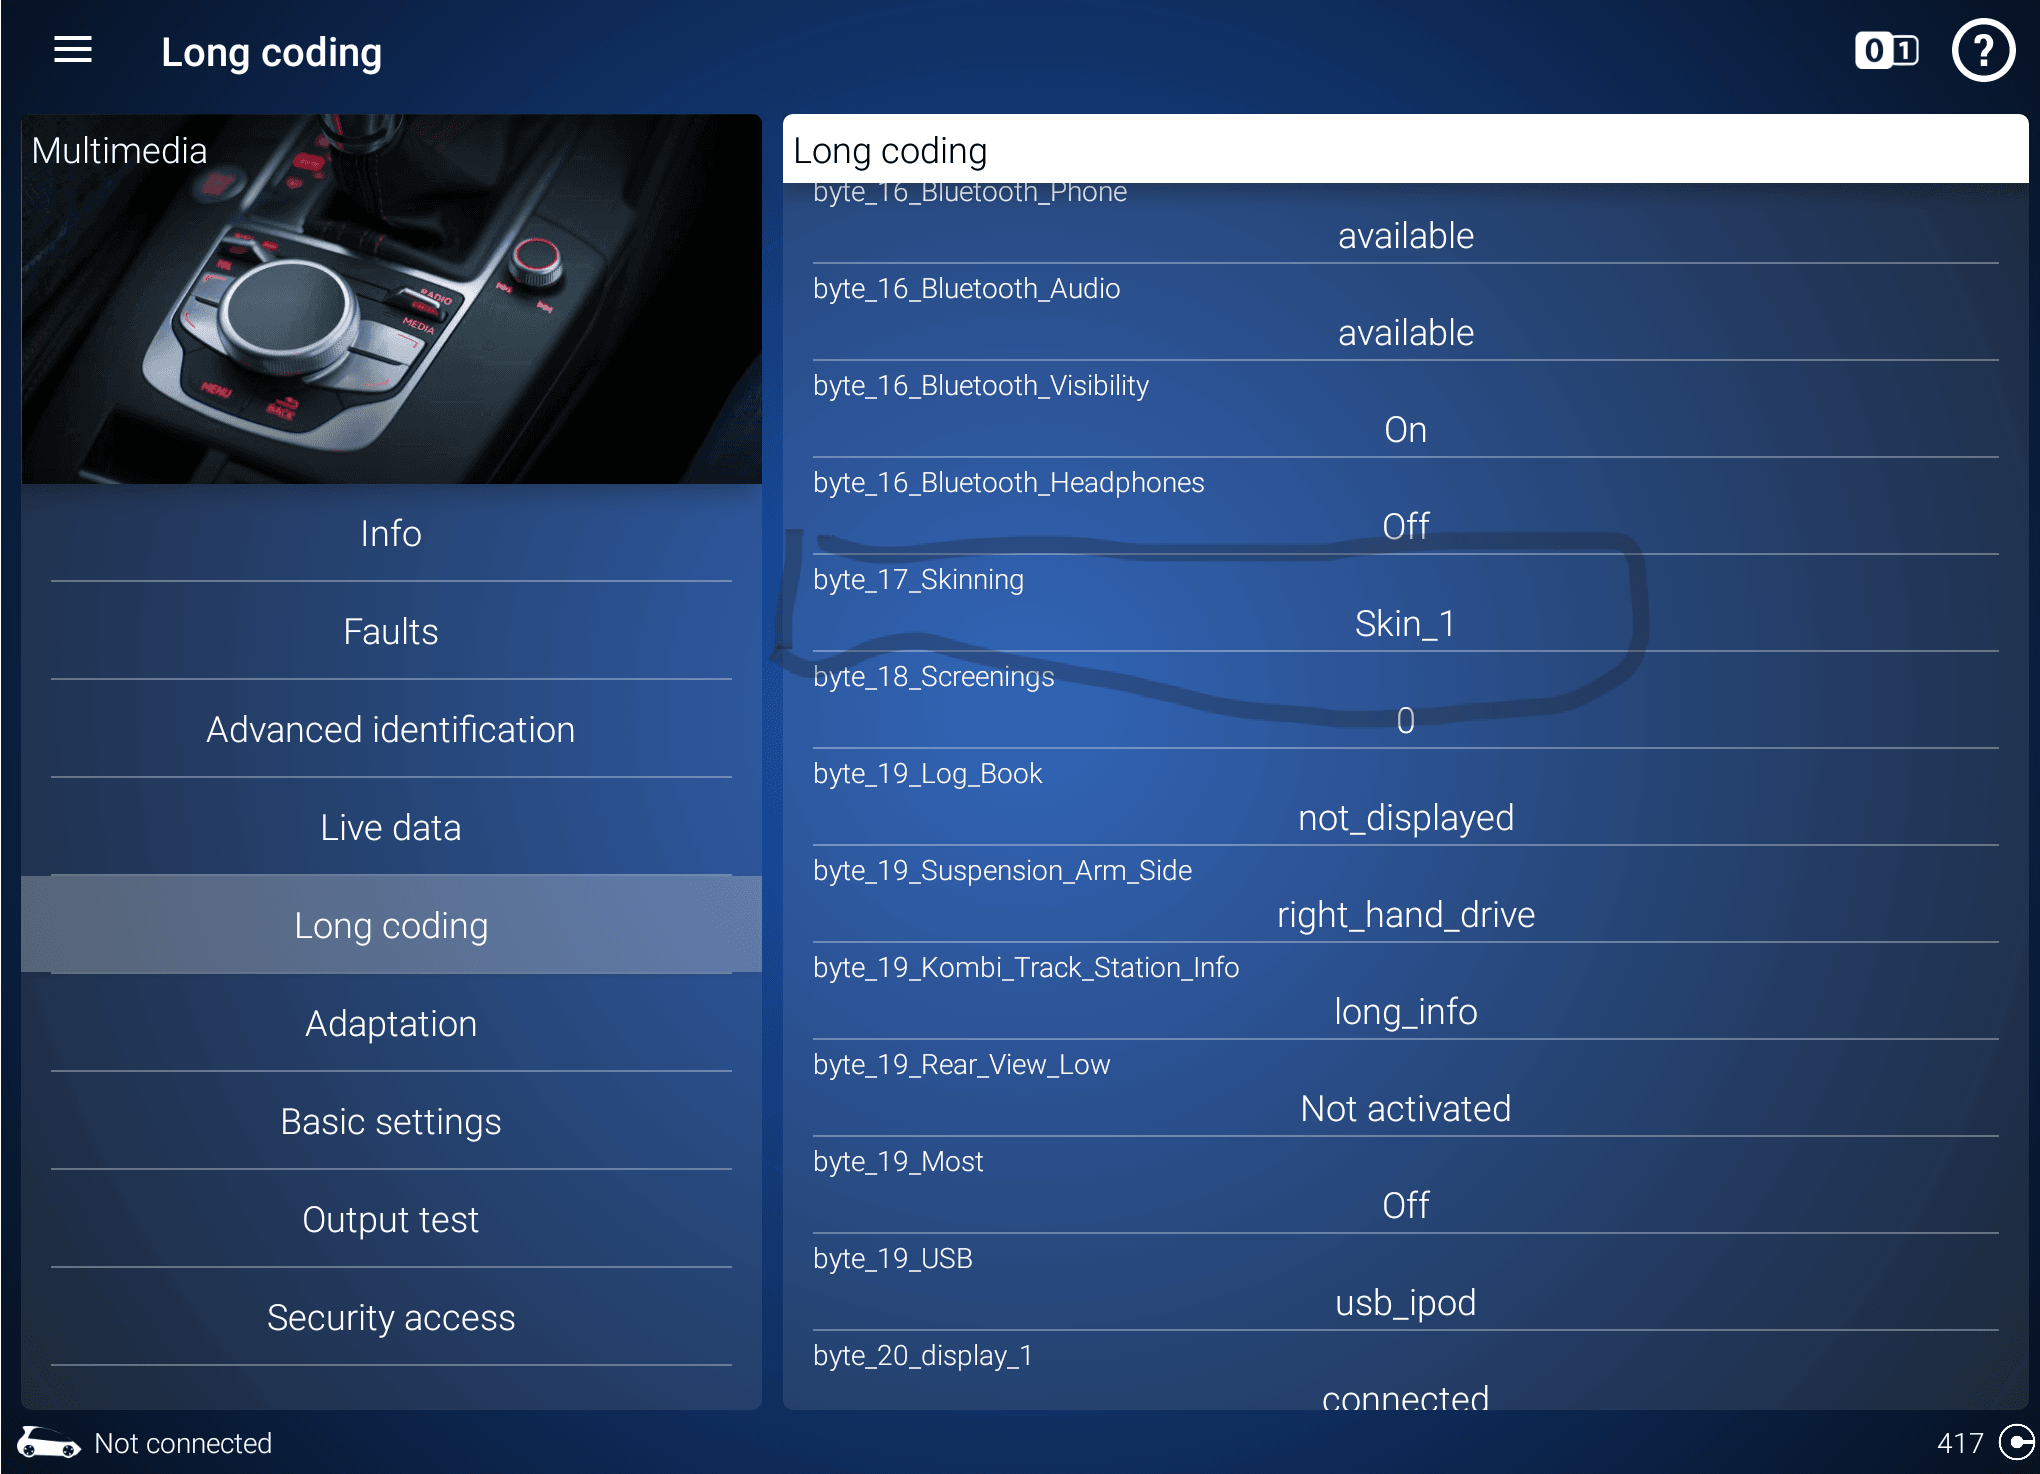Image resolution: width=2040 pixels, height=1474 pixels.
Task: Open the Output test section
Action: [391, 1220]
